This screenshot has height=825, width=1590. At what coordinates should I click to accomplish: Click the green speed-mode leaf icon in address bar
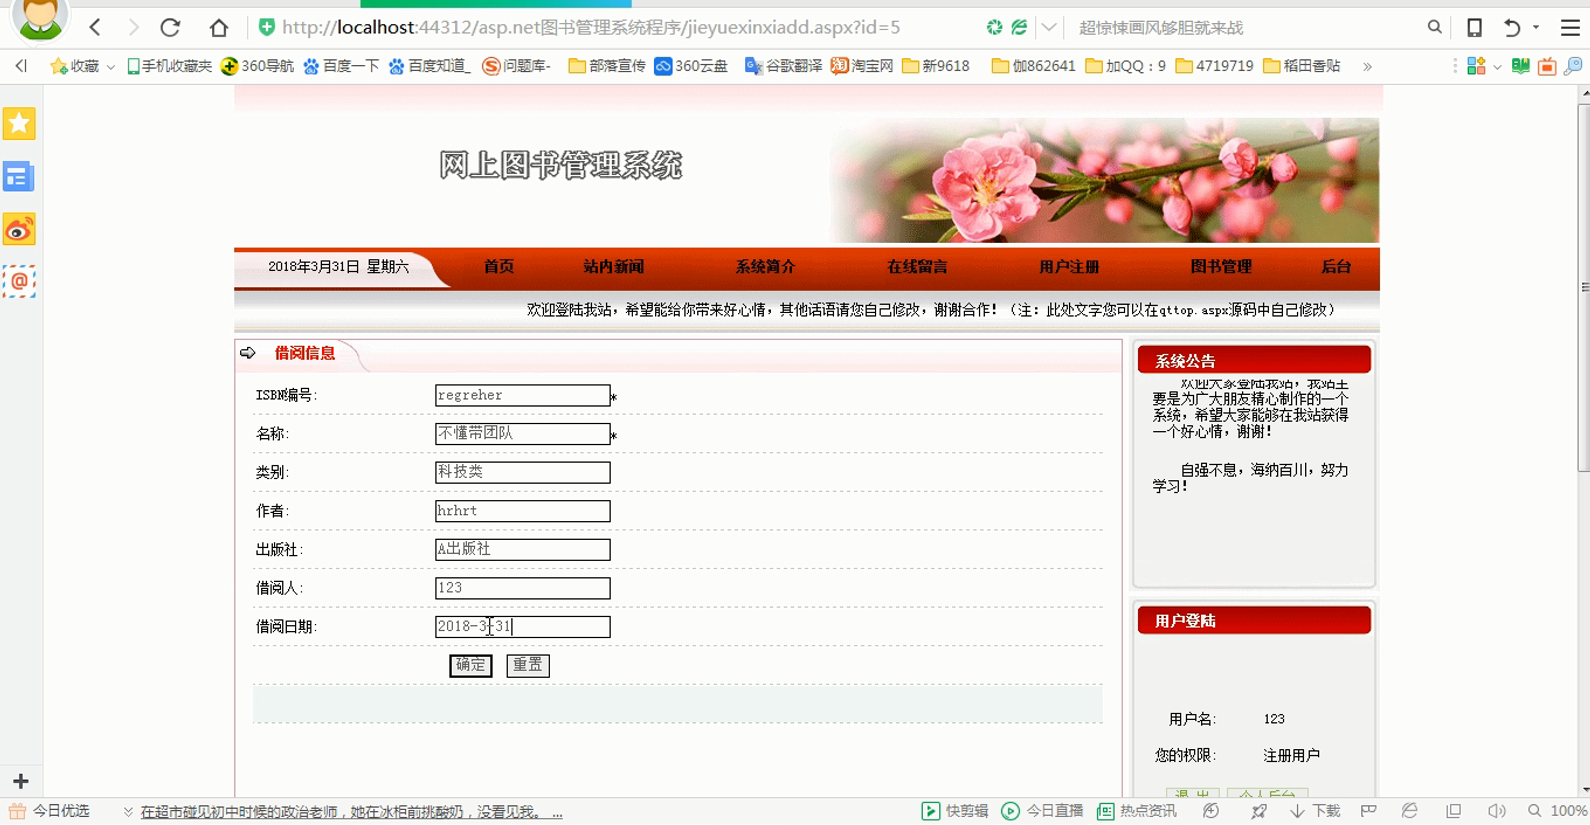point(1019,27)
